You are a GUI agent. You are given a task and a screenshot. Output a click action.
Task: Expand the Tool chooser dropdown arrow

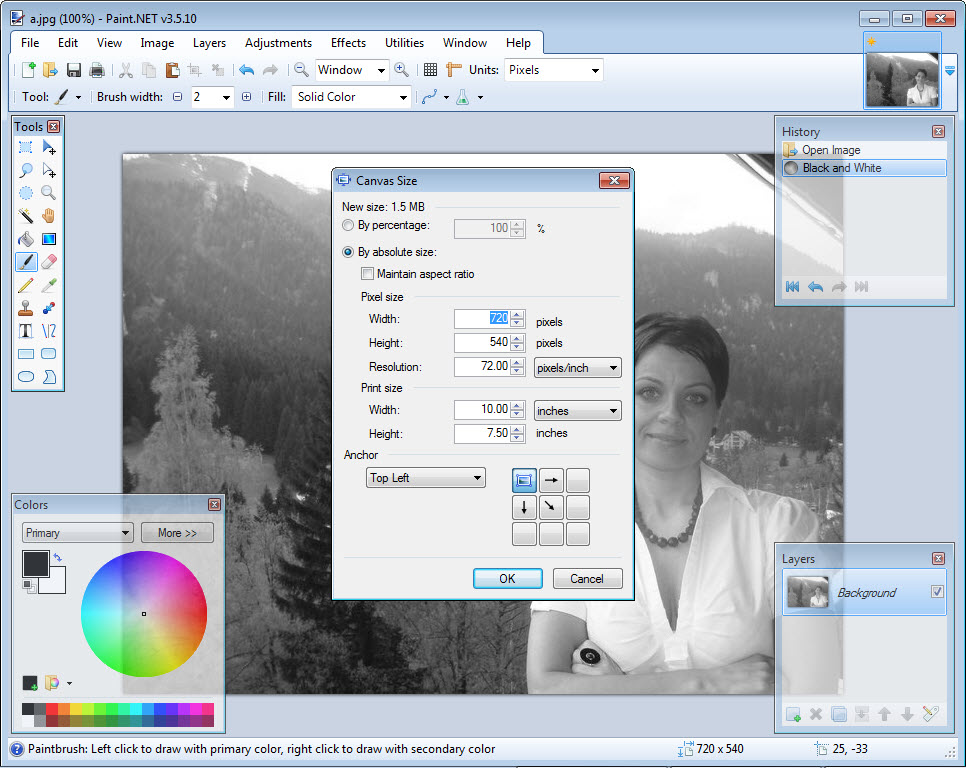(78, 97)
